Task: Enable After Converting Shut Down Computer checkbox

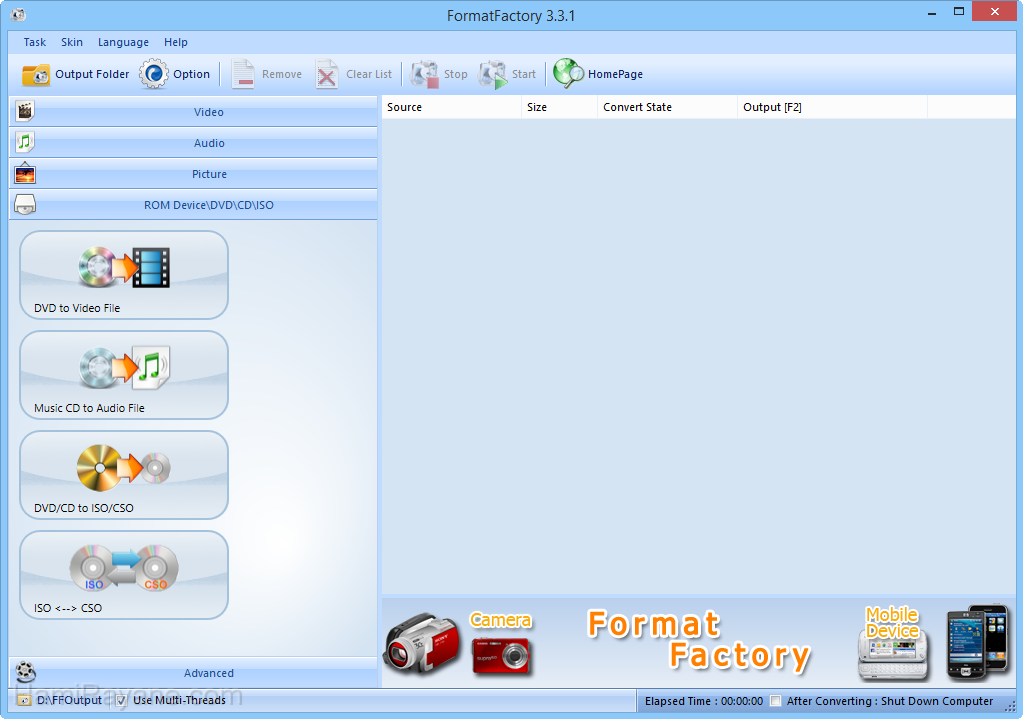Action: [x=775, y=701]
